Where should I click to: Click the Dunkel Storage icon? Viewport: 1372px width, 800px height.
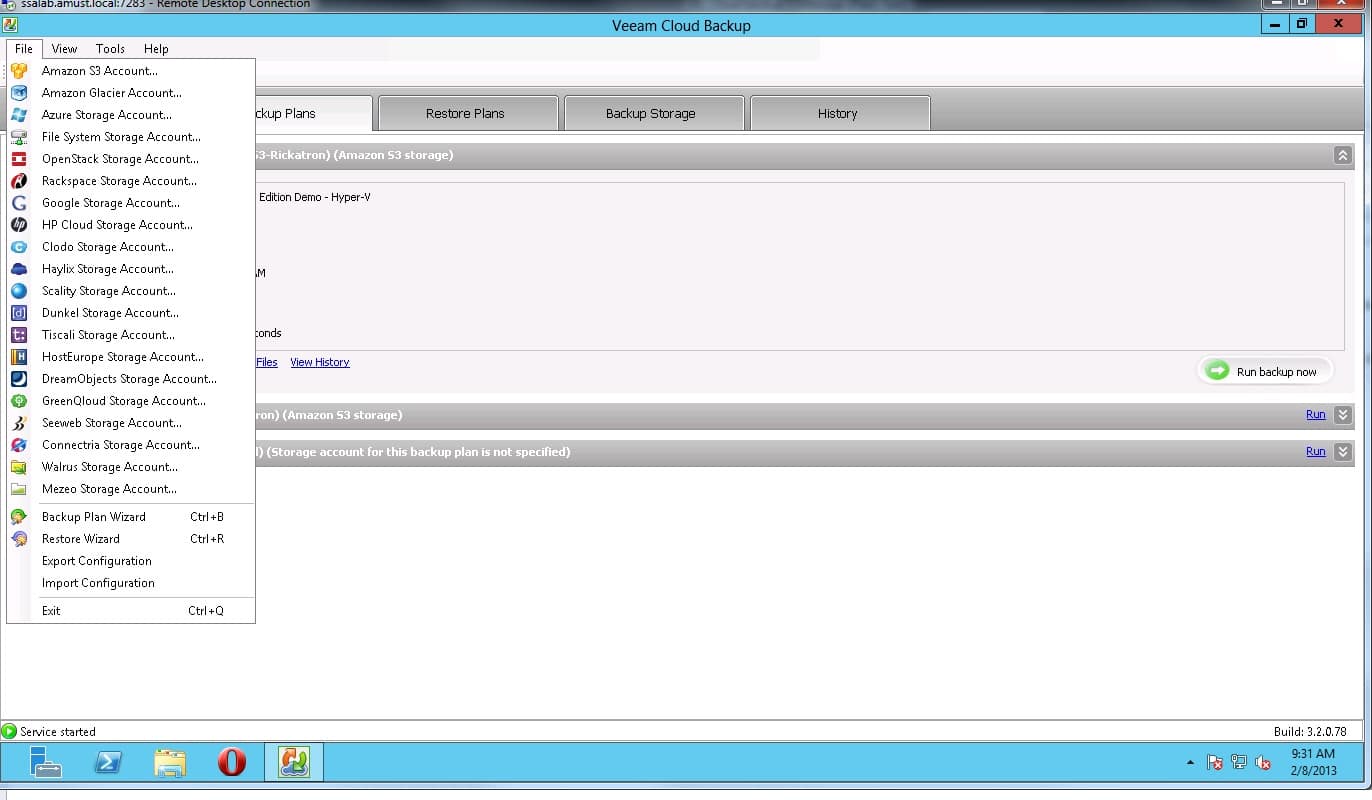click(19, 313)
